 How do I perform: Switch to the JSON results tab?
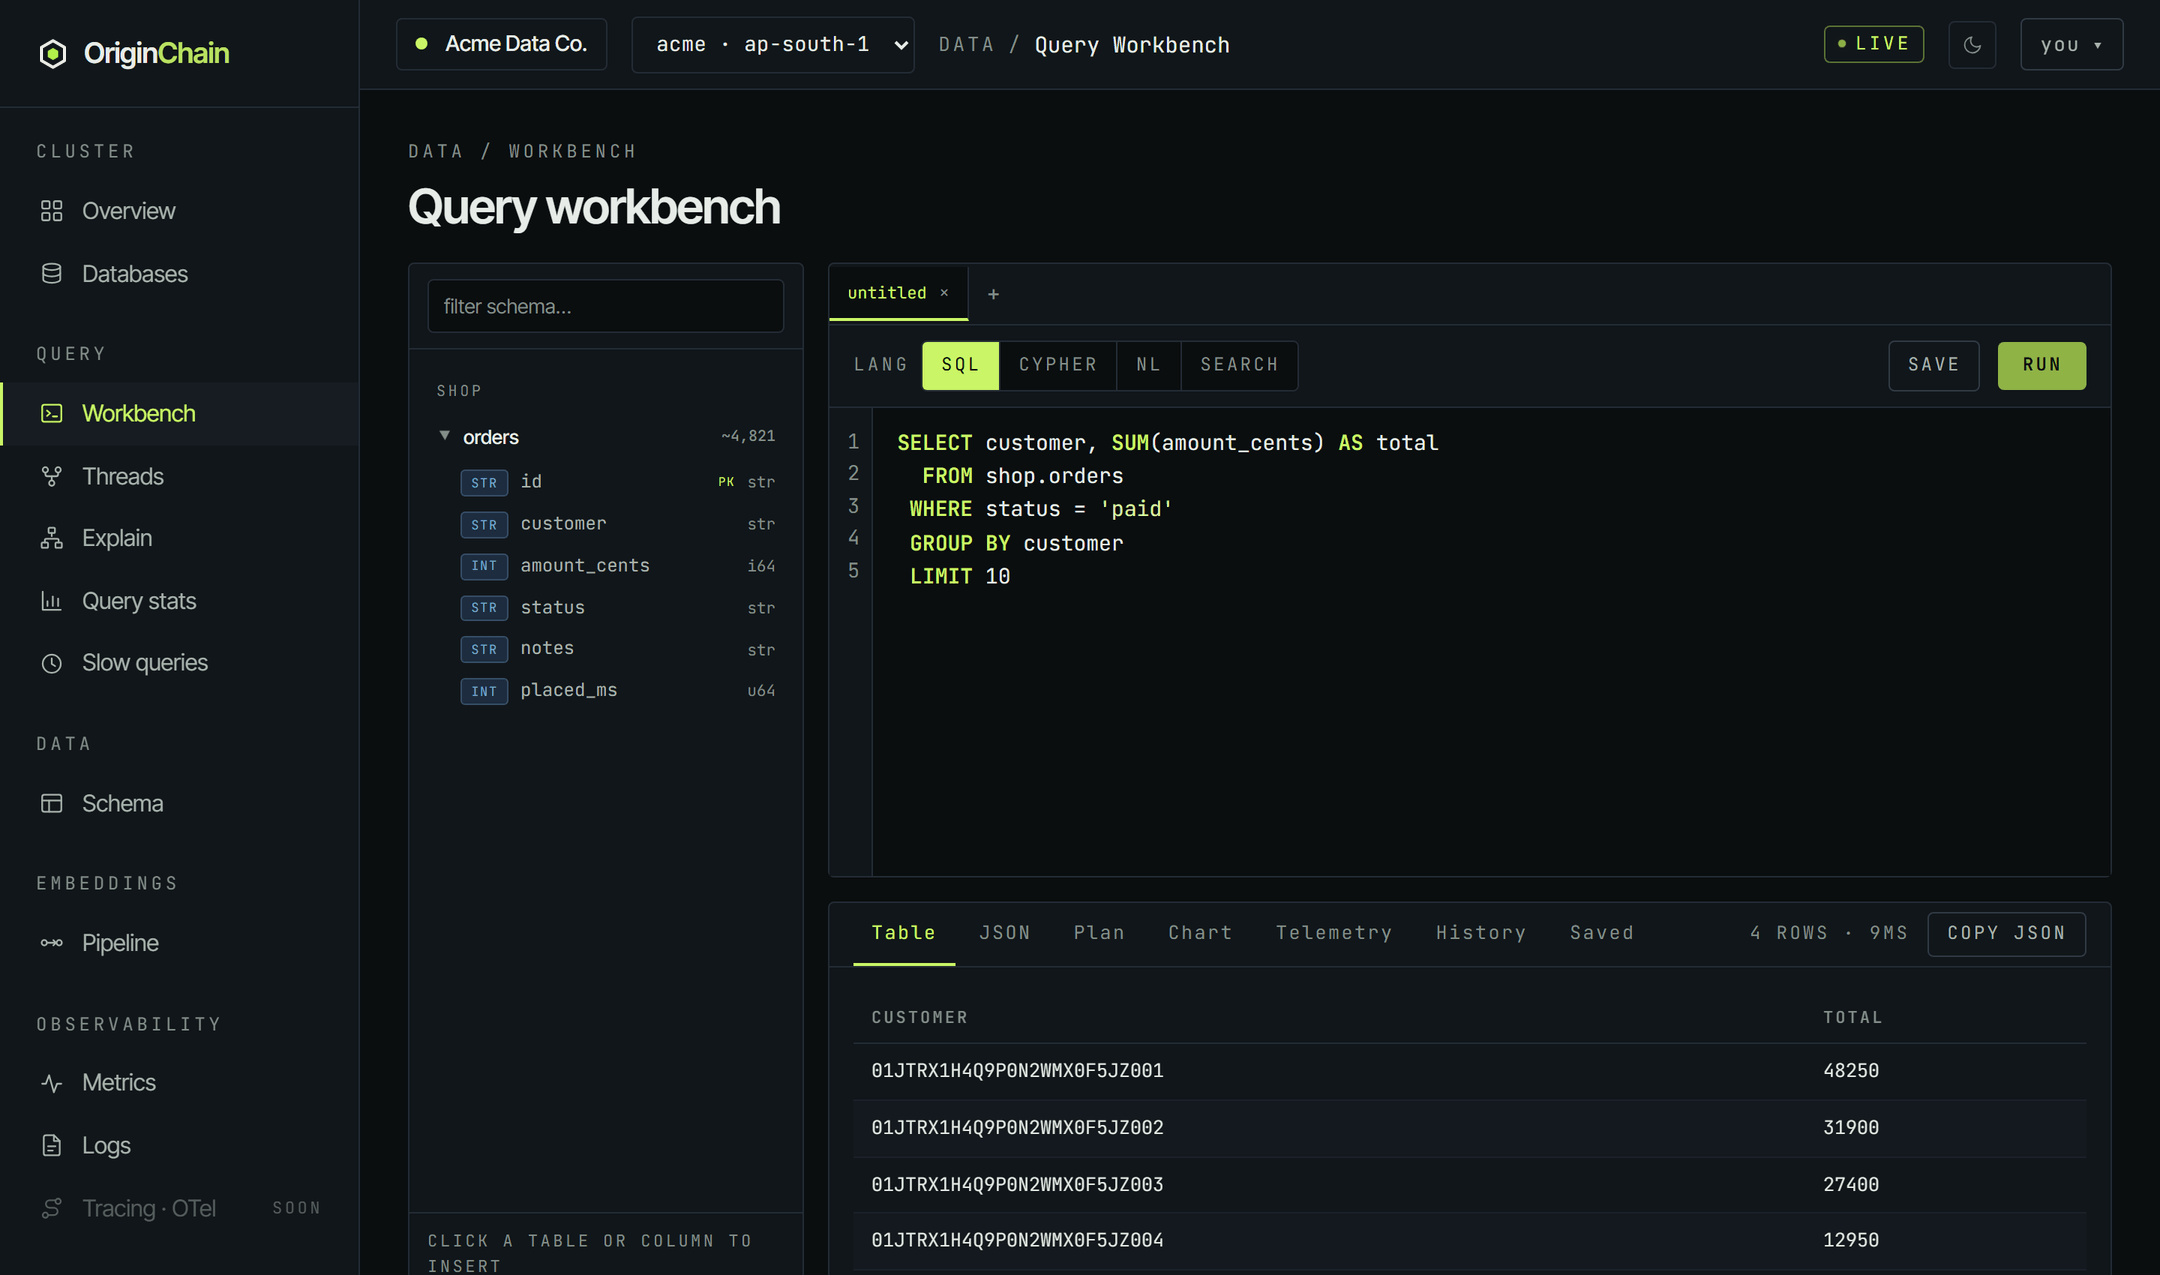[1004, 933]
